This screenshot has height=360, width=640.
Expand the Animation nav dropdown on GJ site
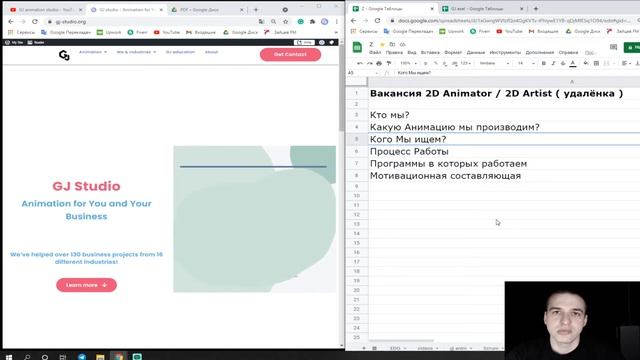[93, 52]
